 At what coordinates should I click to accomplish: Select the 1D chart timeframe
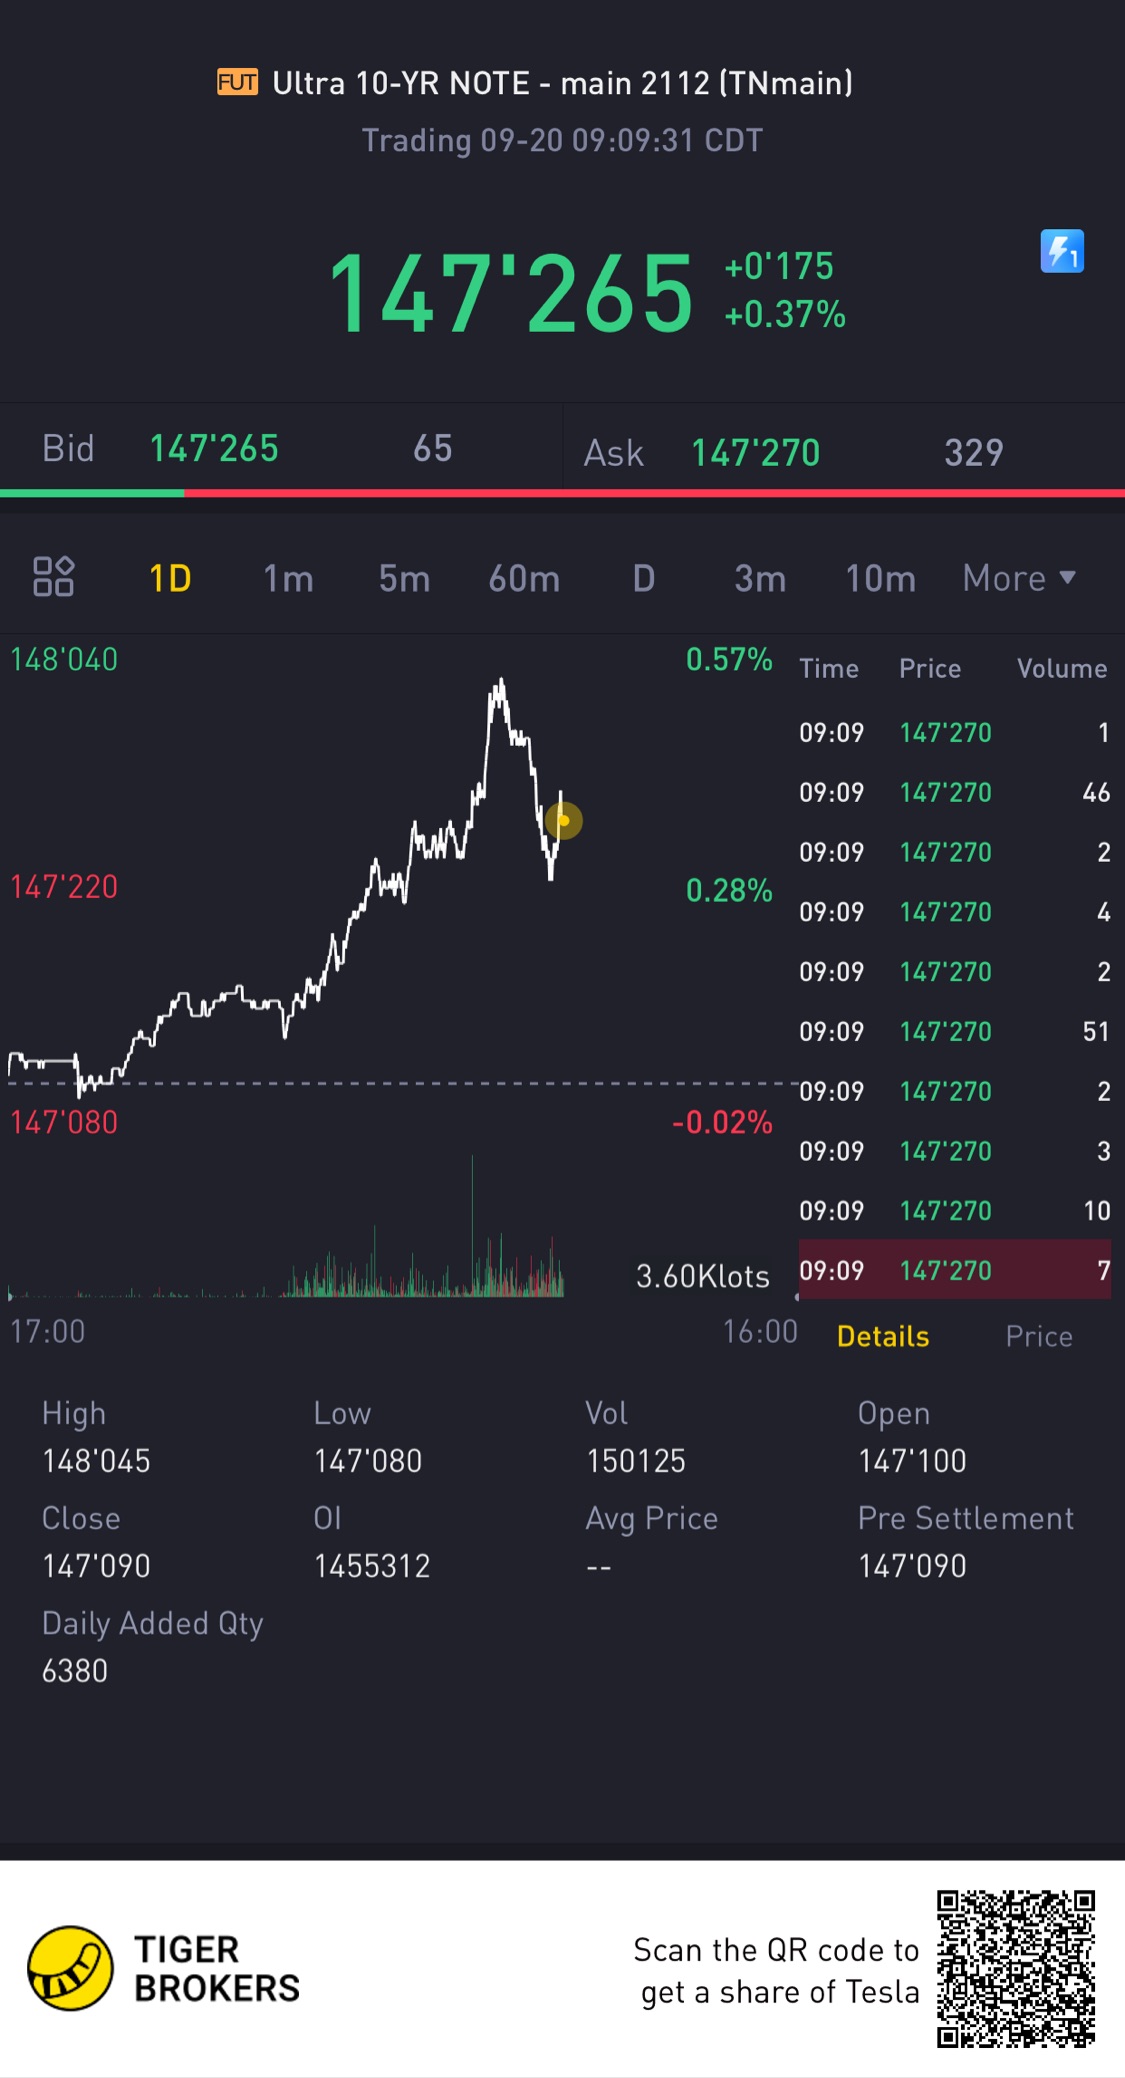tap(170, 578)
